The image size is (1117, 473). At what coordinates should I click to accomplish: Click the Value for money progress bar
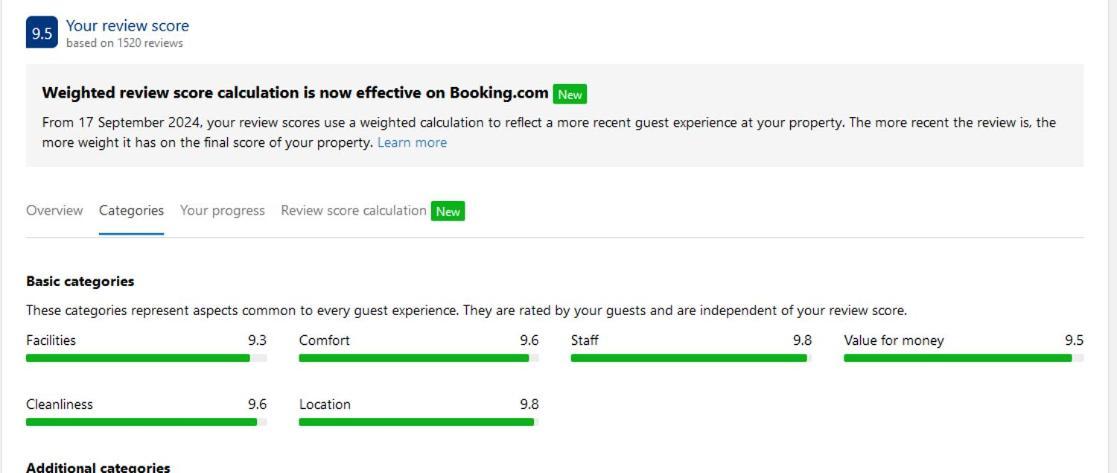click(964, 358)
